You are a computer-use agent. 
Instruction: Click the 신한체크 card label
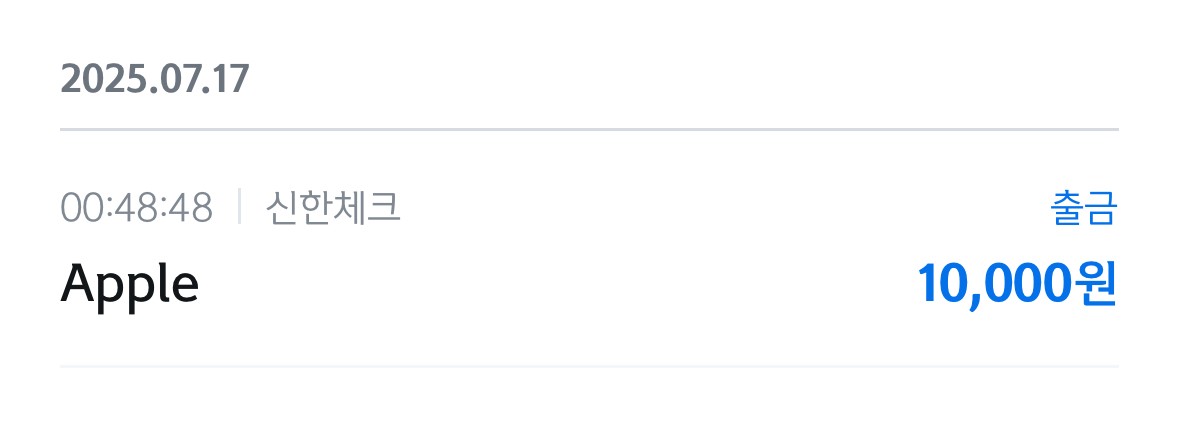[x=333, y=208]
